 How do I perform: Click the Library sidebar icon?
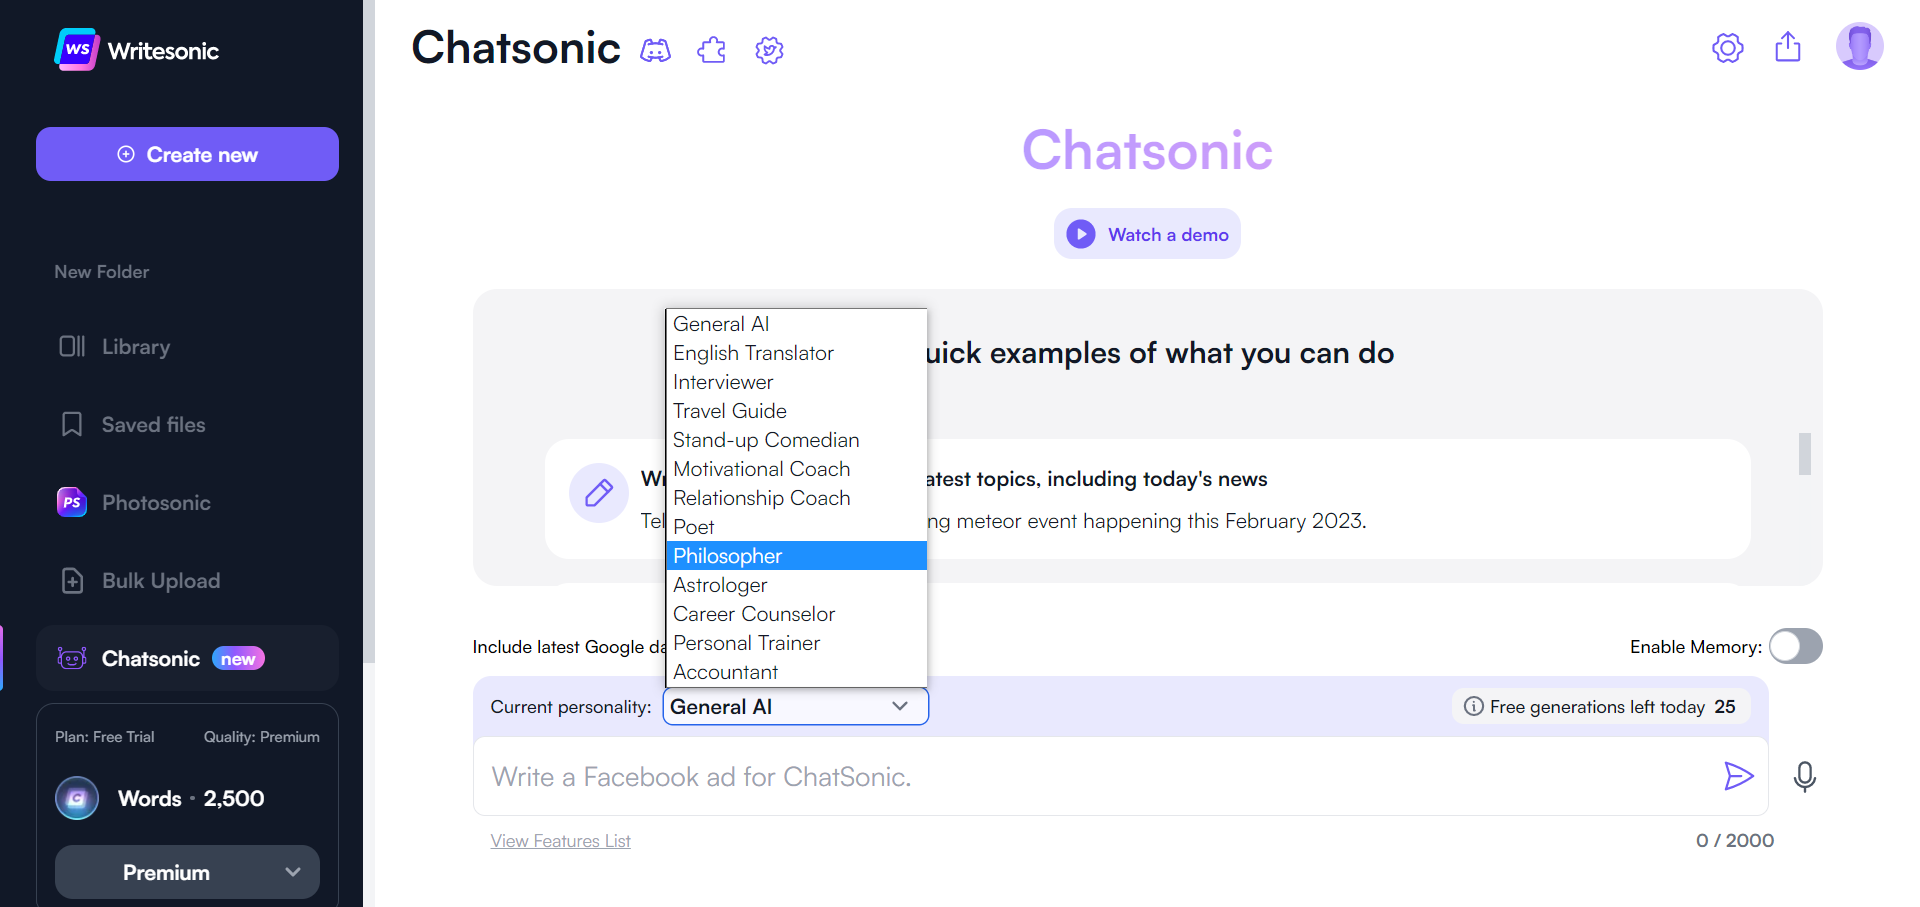pyautogui.click(x=72, y=346)
